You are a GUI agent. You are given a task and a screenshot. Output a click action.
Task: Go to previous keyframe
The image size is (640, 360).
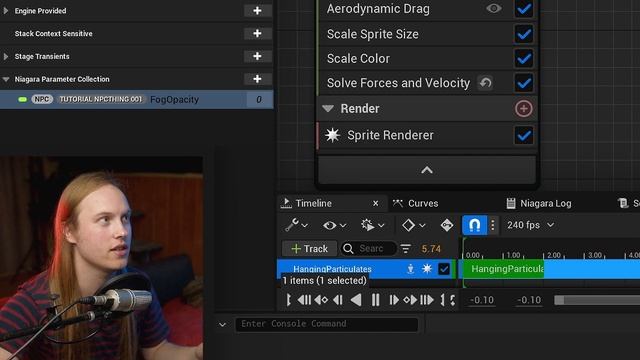coord(321,300)
